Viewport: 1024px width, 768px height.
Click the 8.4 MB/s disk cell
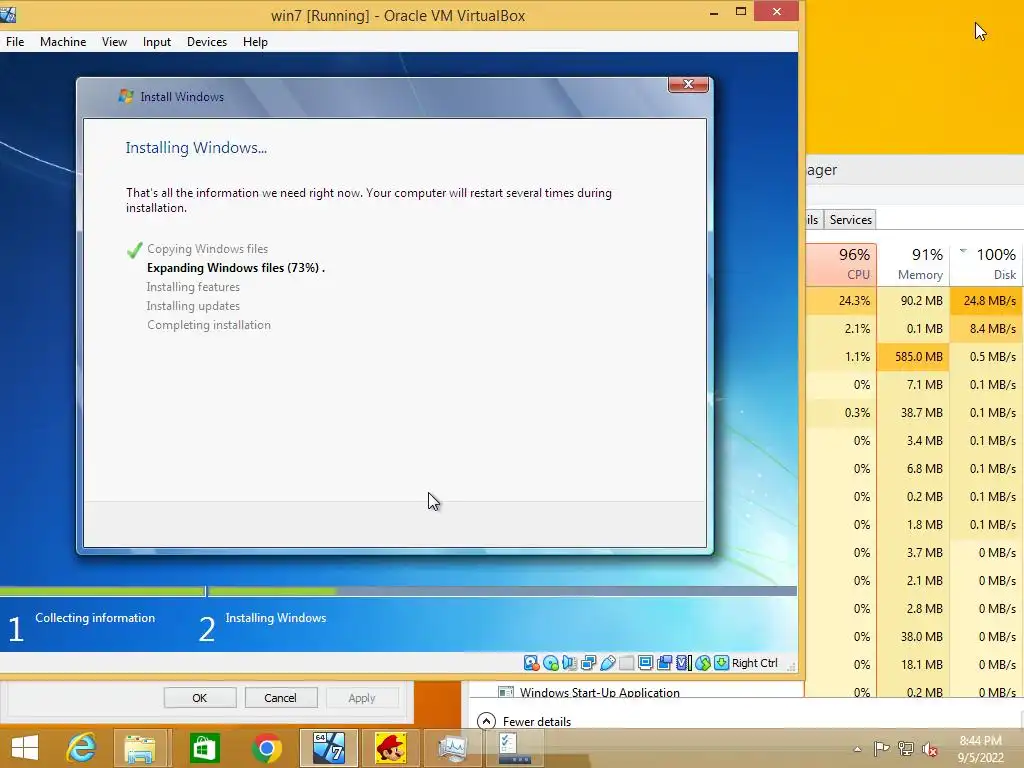tap(987, 328)
